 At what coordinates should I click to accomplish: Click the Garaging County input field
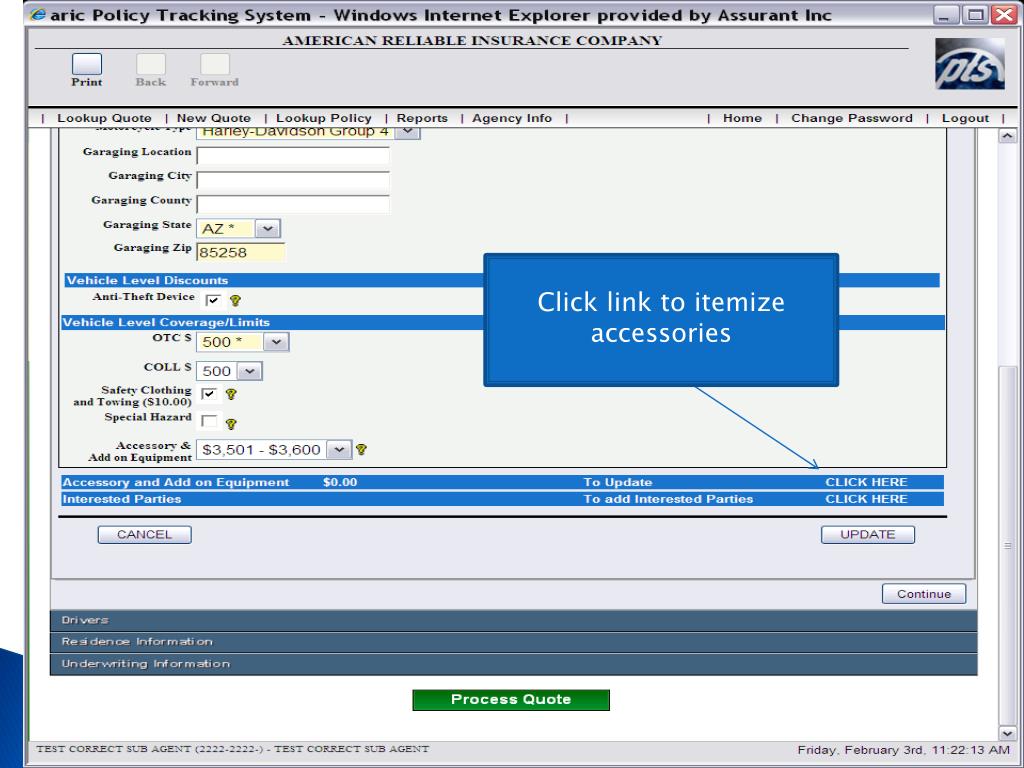(293, 204)
